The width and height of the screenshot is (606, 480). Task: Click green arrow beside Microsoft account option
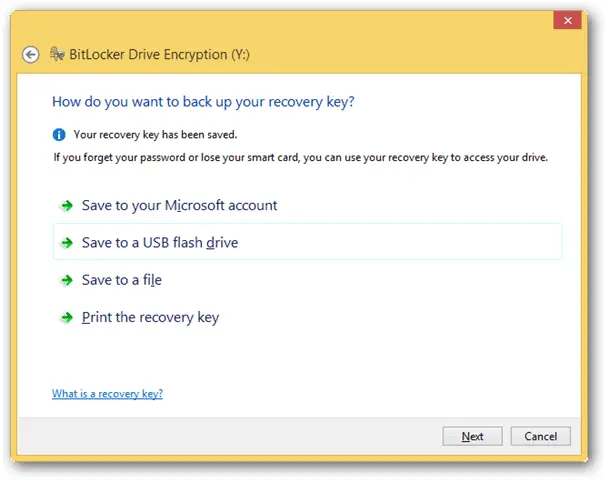[67, 206]
